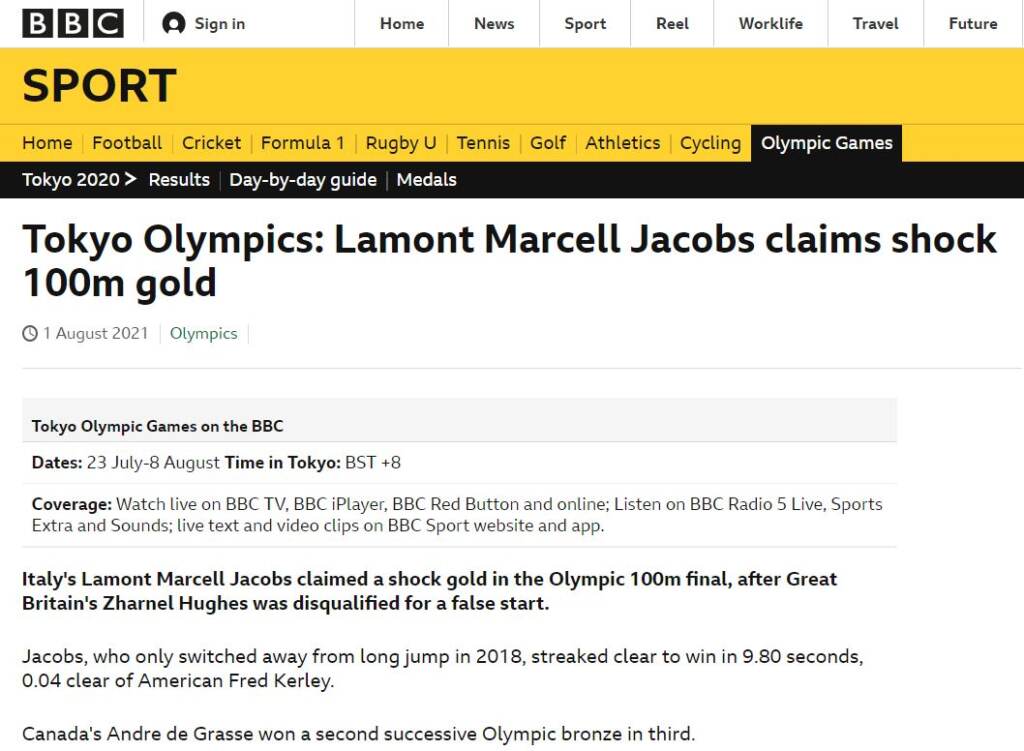Select Tennis from the navigation bar
The height and width of the screenshot is (751, 1024).
coord(483,143)
